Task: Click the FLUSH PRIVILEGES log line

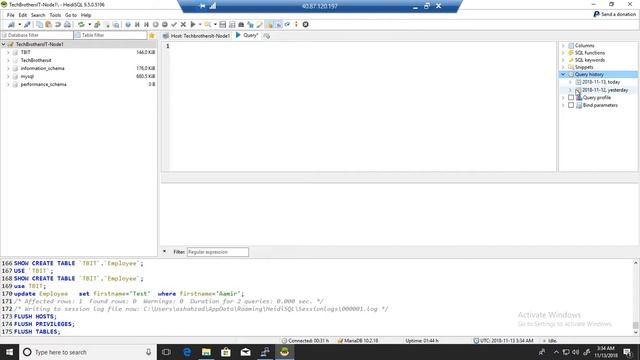Action: 44,324
